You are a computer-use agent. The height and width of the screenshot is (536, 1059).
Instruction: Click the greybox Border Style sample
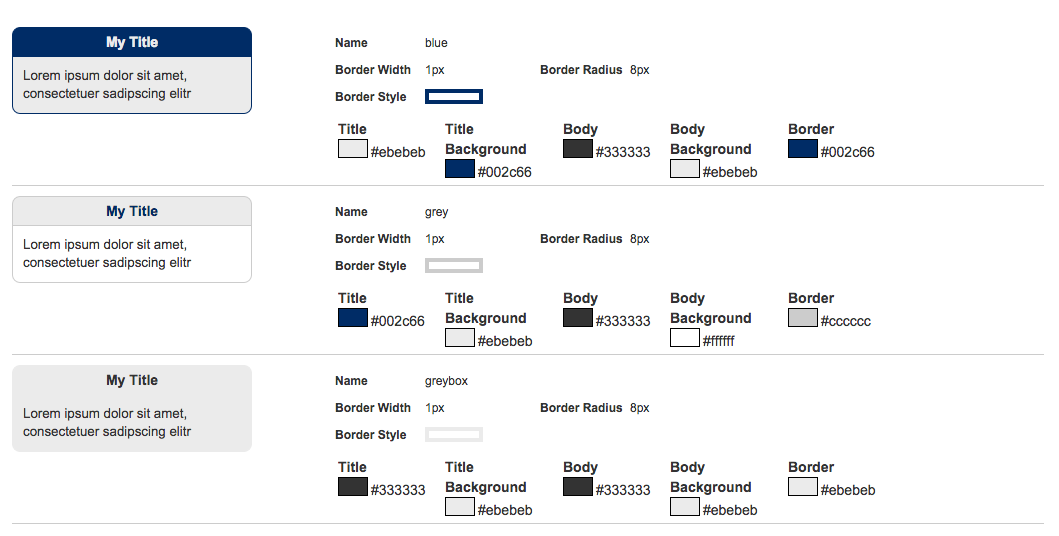click(454, 434)
